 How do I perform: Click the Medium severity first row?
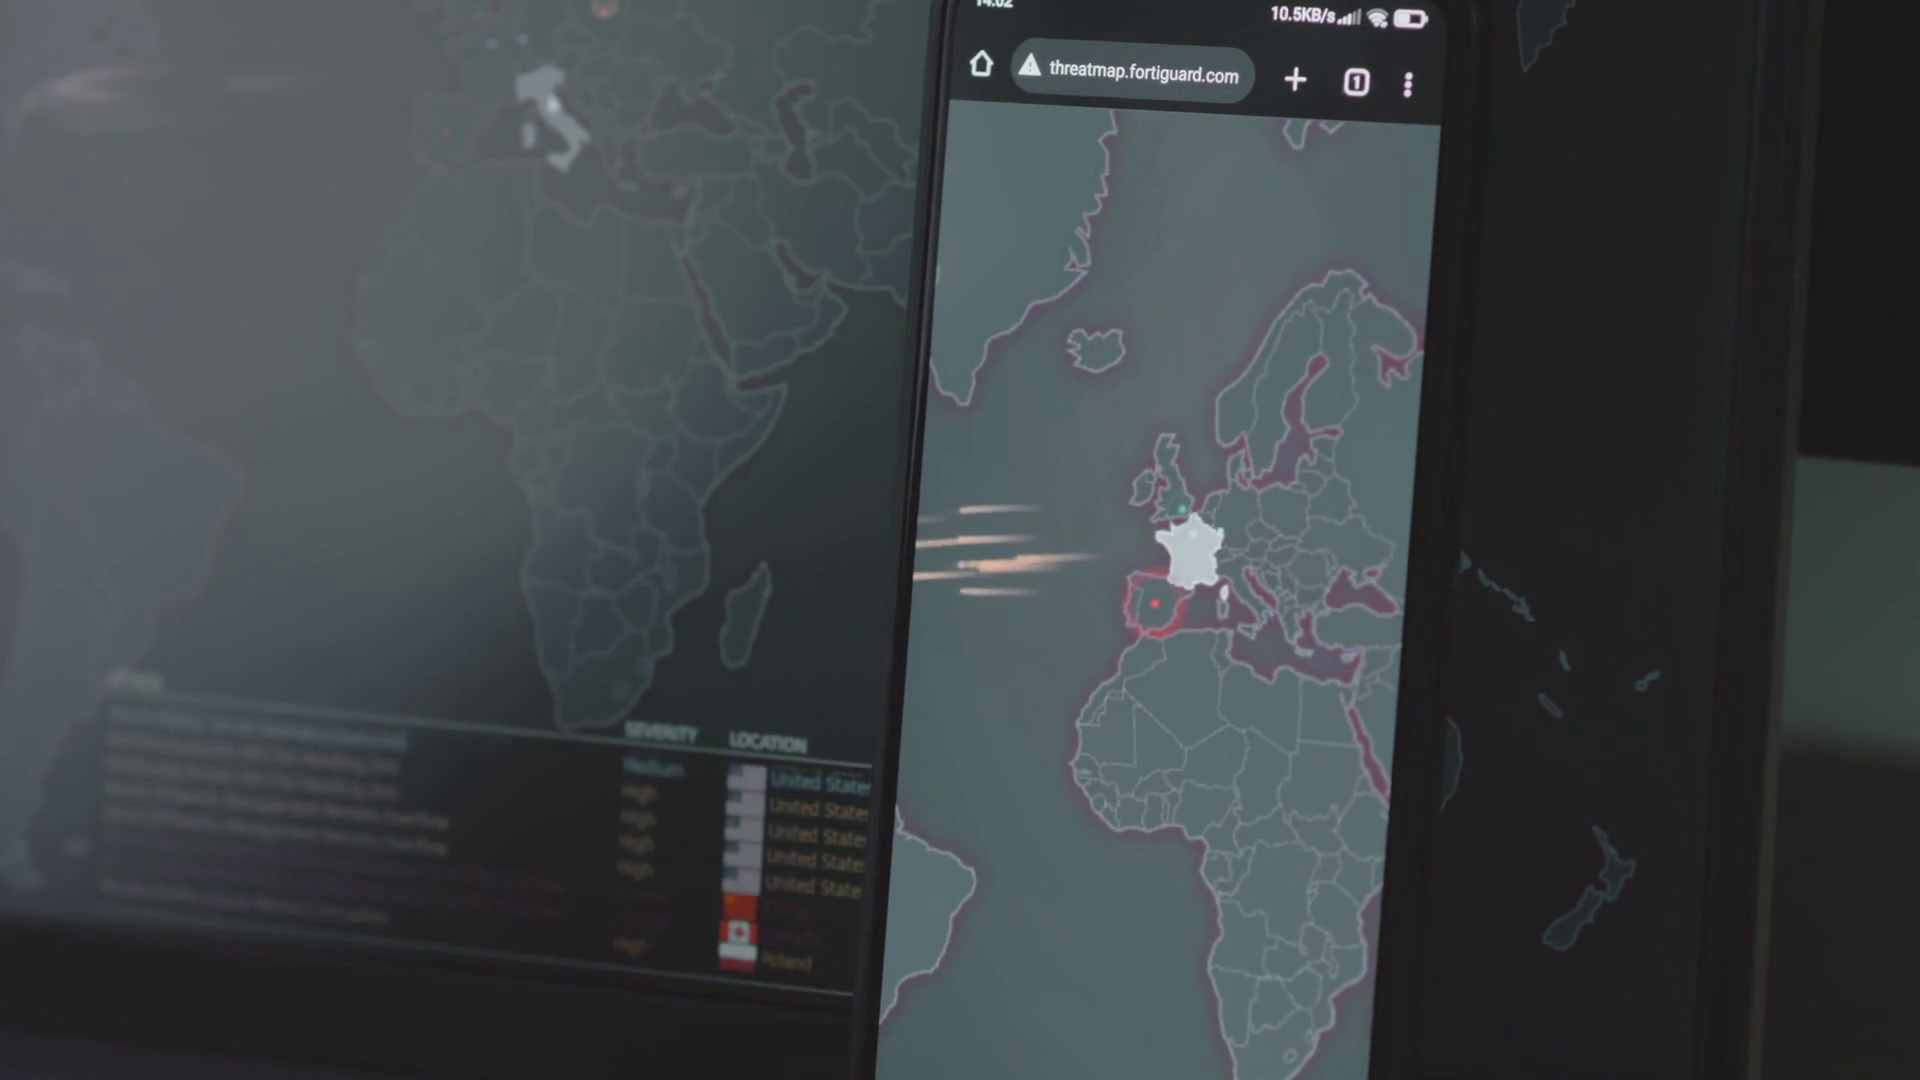click(x=653, y=768)
